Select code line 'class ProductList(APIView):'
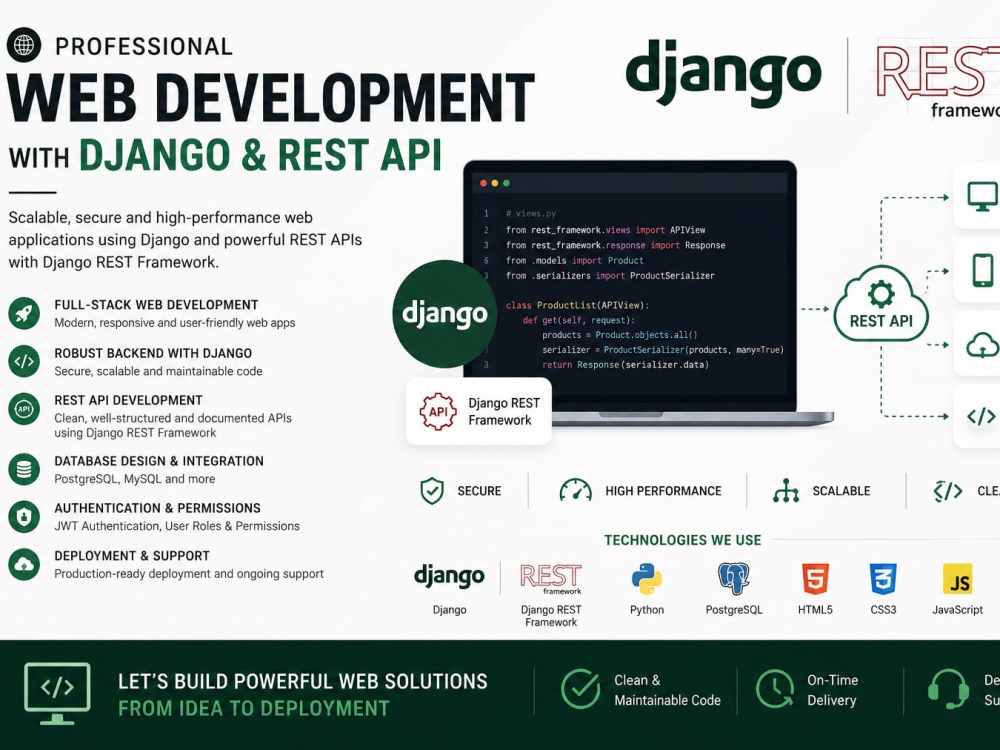The image size is (1000, 750). click(577, 305)
